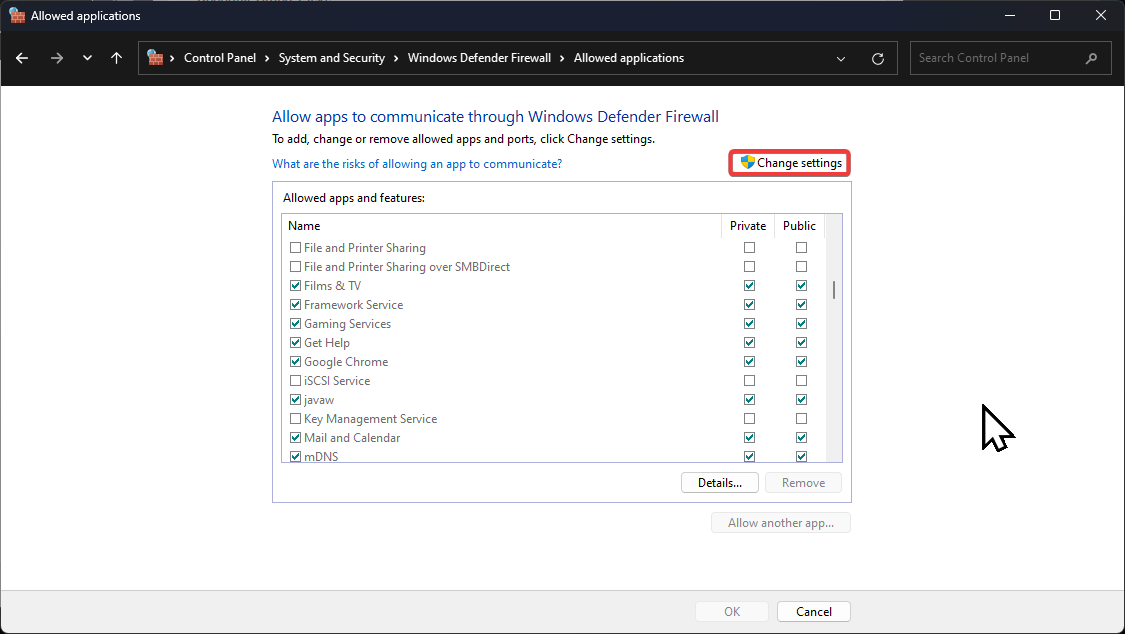Toggle the Google Chrome name checkbox
Viewport: 1125px width, 634px height.
click(295, 362)
